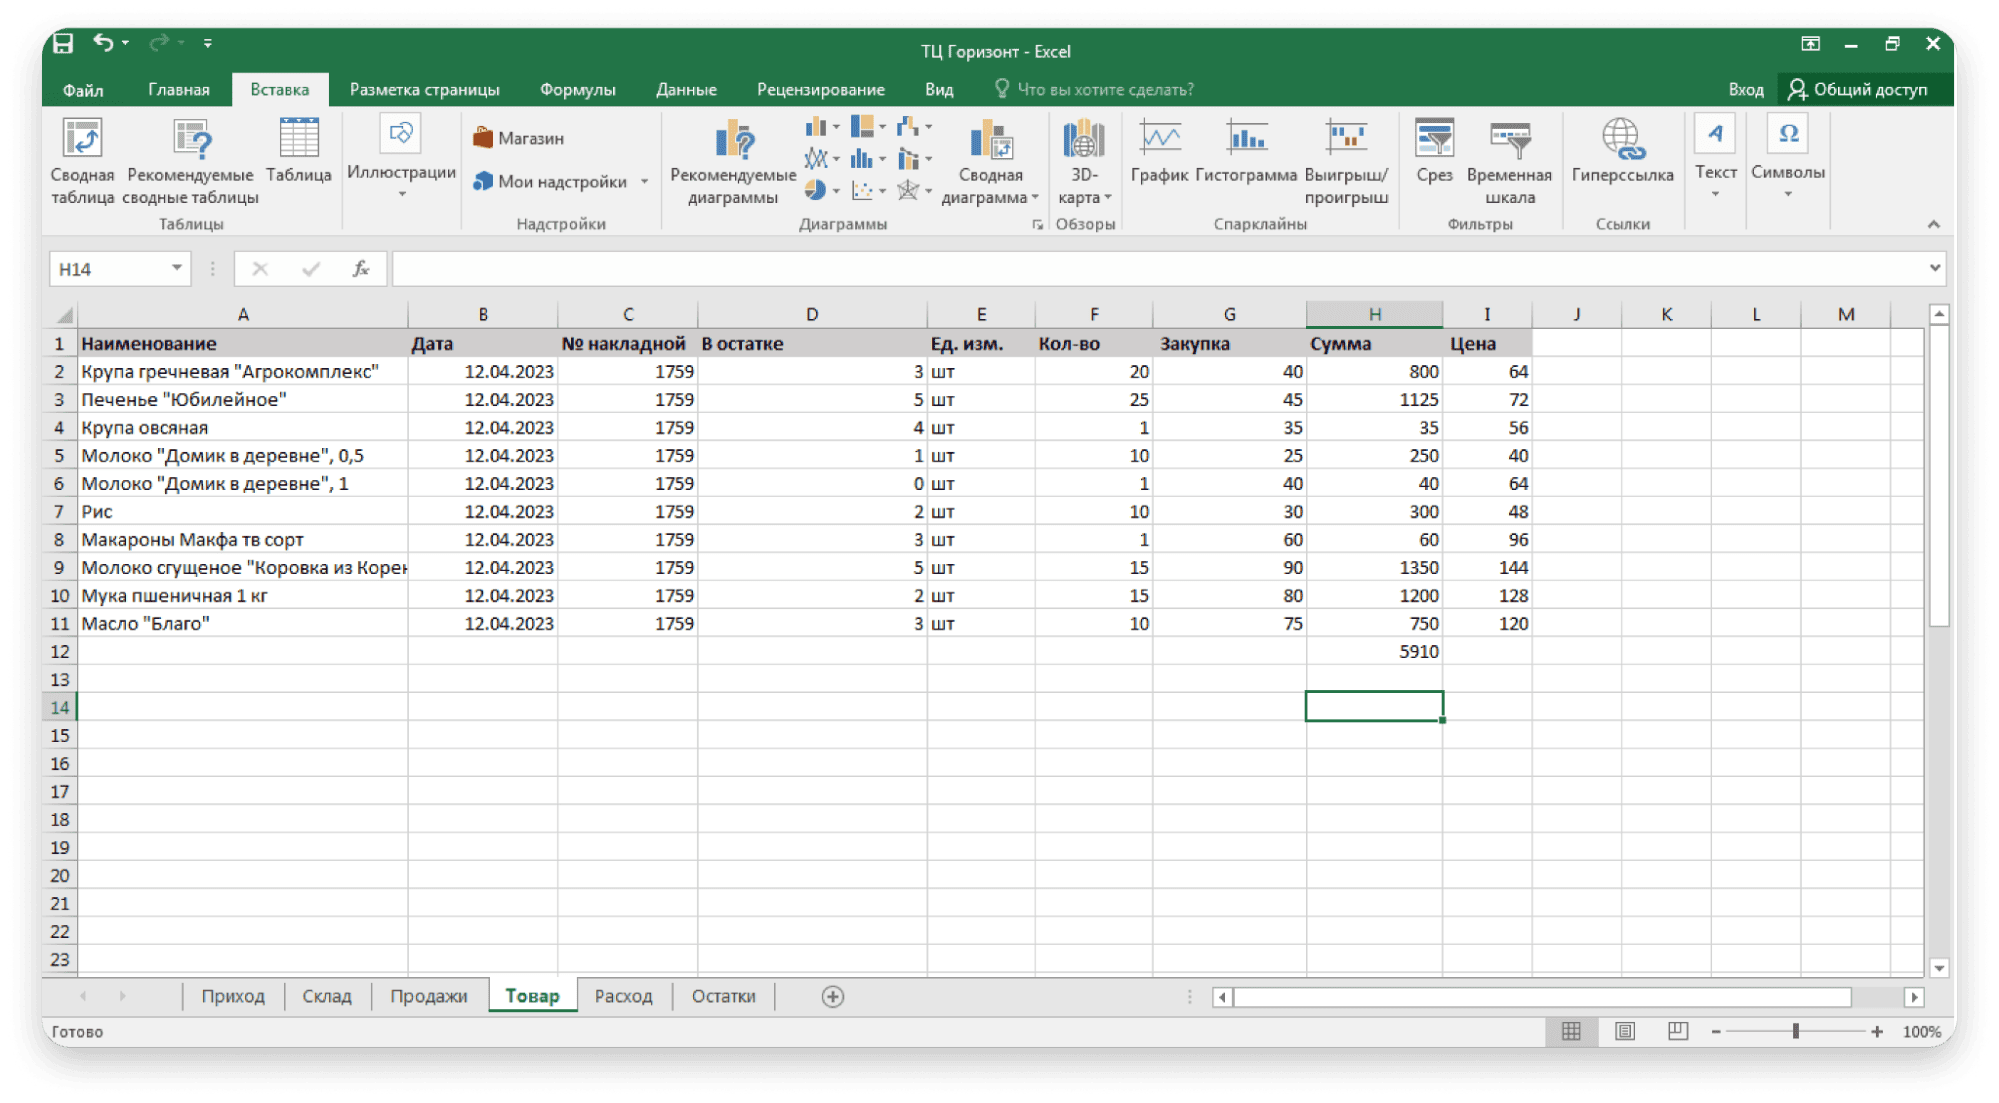Insert a Гиперссылка hyperlink
This screenshot has width=1999, height=1103.
click(x=1622, y=150)
